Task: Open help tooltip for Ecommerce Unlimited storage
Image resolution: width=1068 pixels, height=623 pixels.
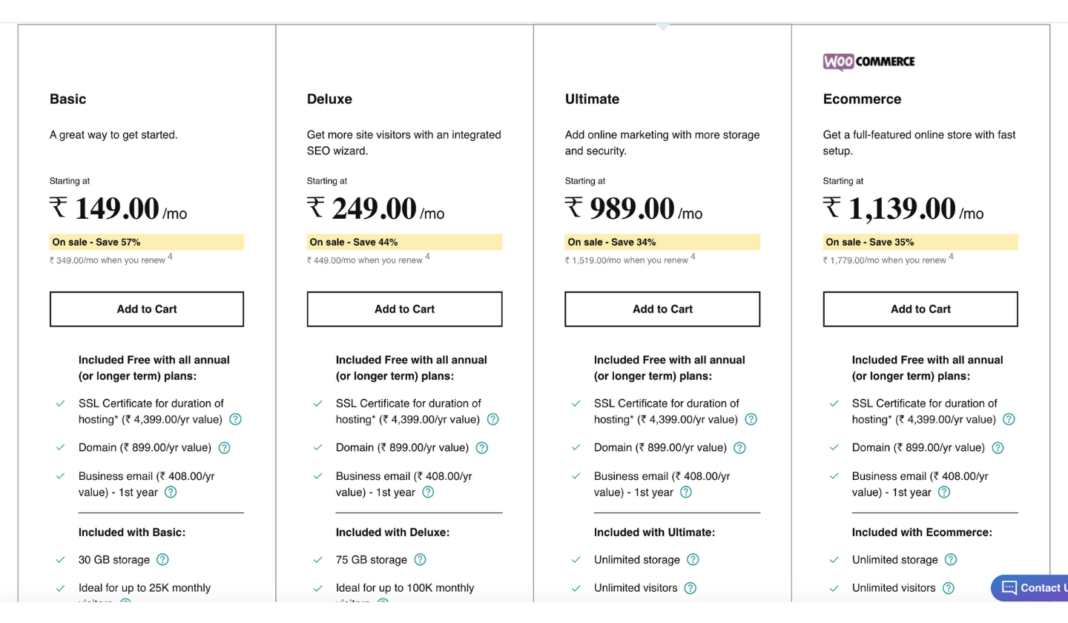Action: tap(950, 559)
